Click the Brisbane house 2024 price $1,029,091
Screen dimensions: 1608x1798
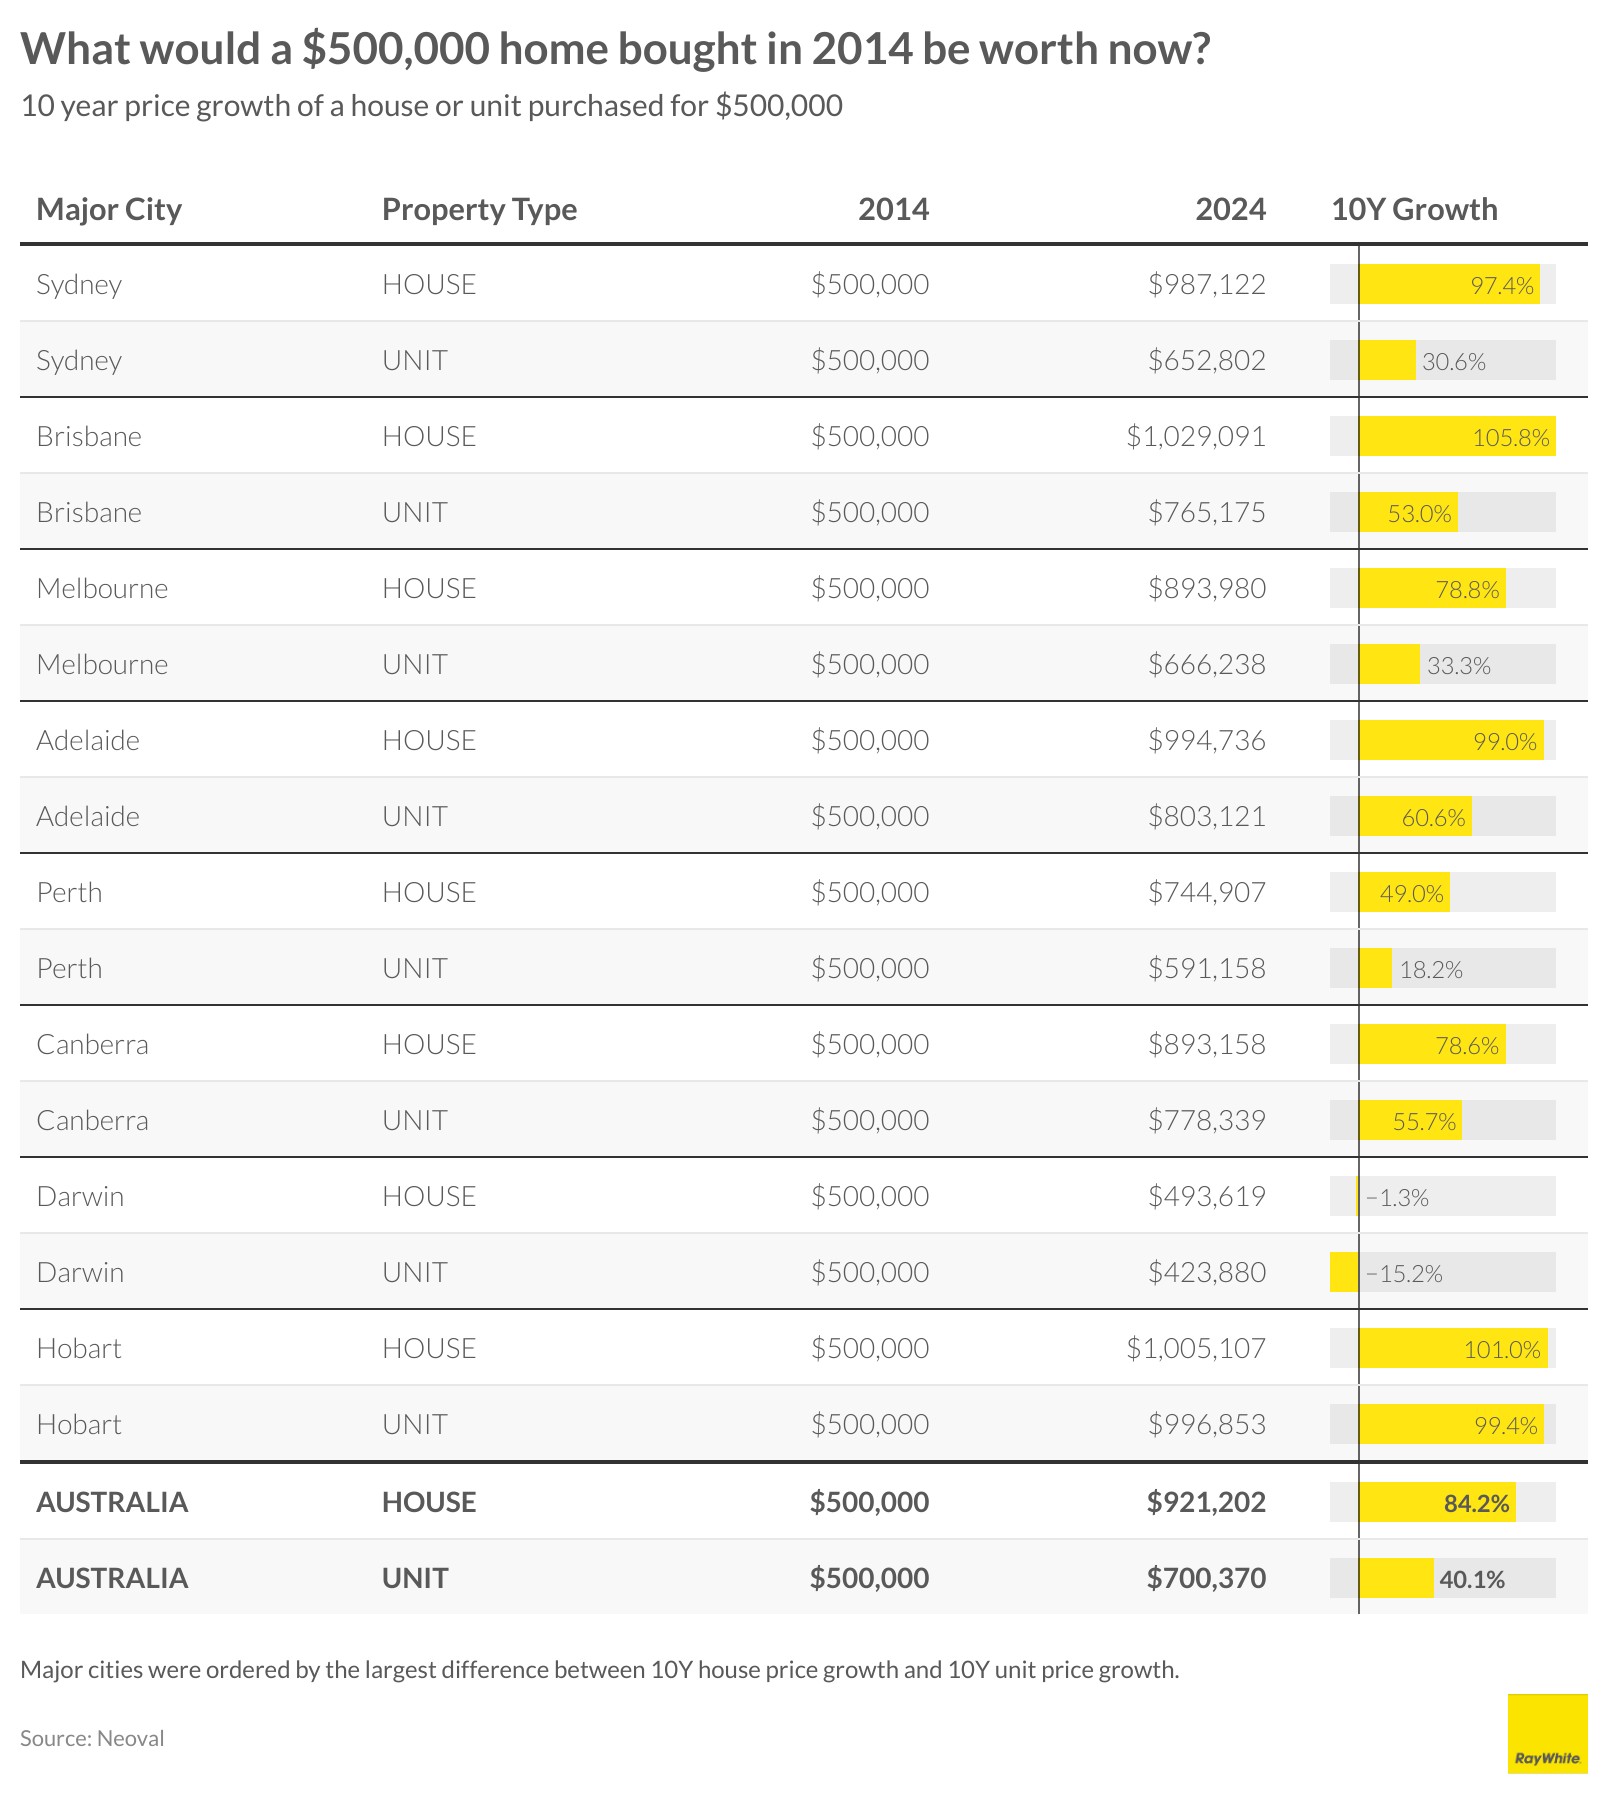pos(1195,437)
